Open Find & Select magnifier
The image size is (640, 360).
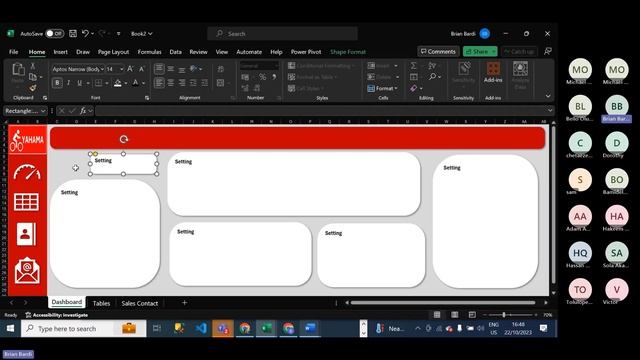click(432, 77)
